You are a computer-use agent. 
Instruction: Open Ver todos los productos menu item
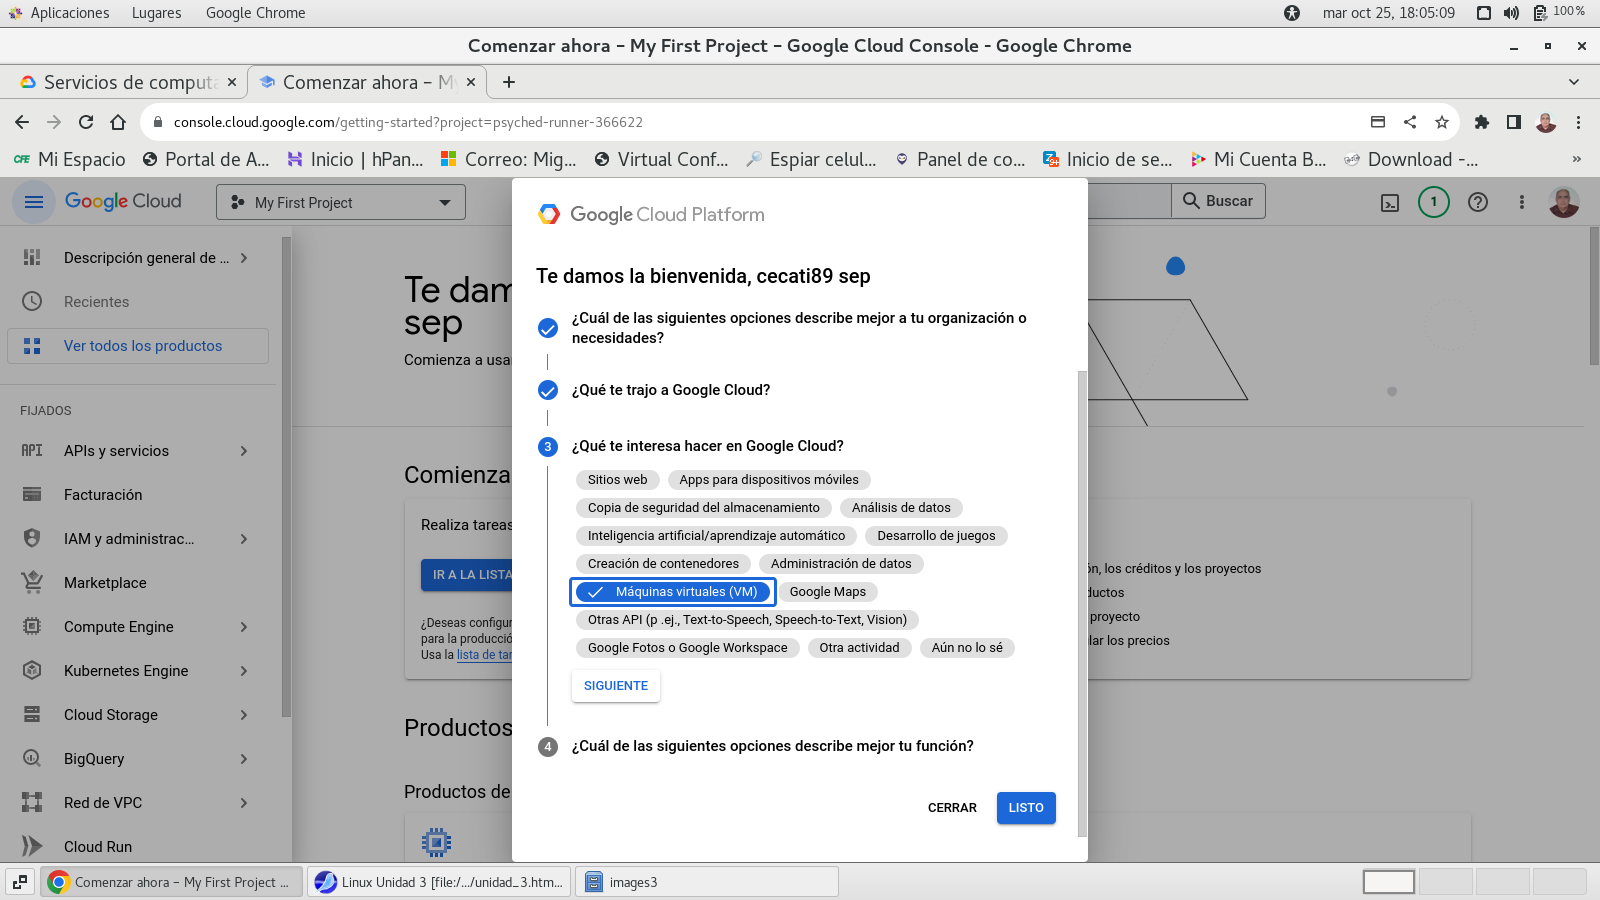pyautogui.click(x=142, y=346)
